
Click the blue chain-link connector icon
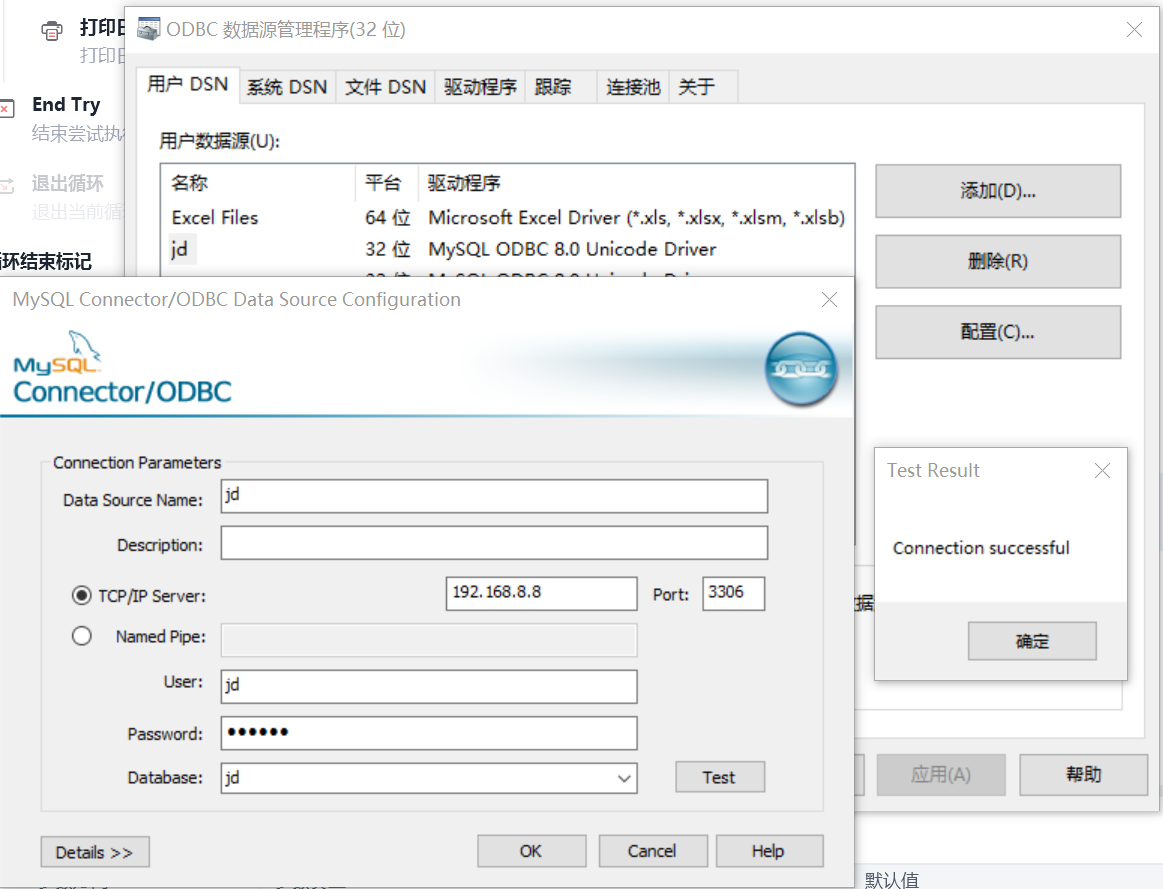click(x=801, y=369)
